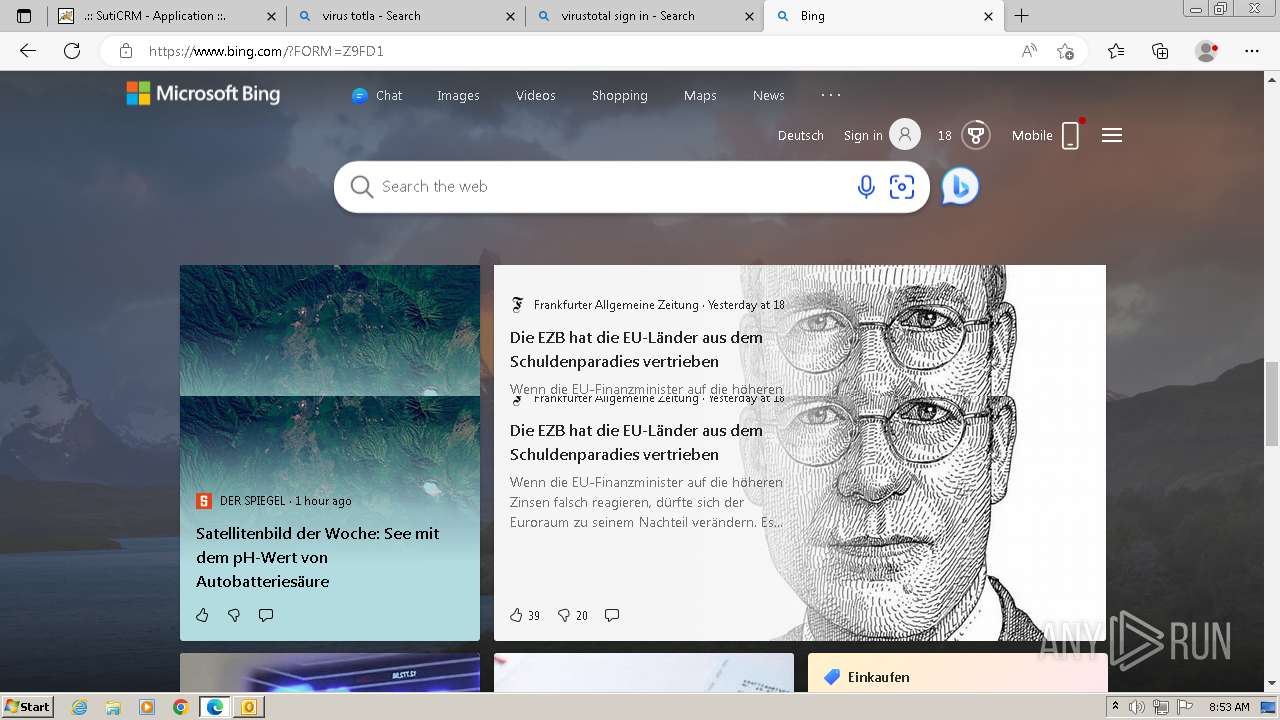This screenshot has height=720, width=1280.
Task: Close the active Bing tab
Action: (x=988, y=16)
